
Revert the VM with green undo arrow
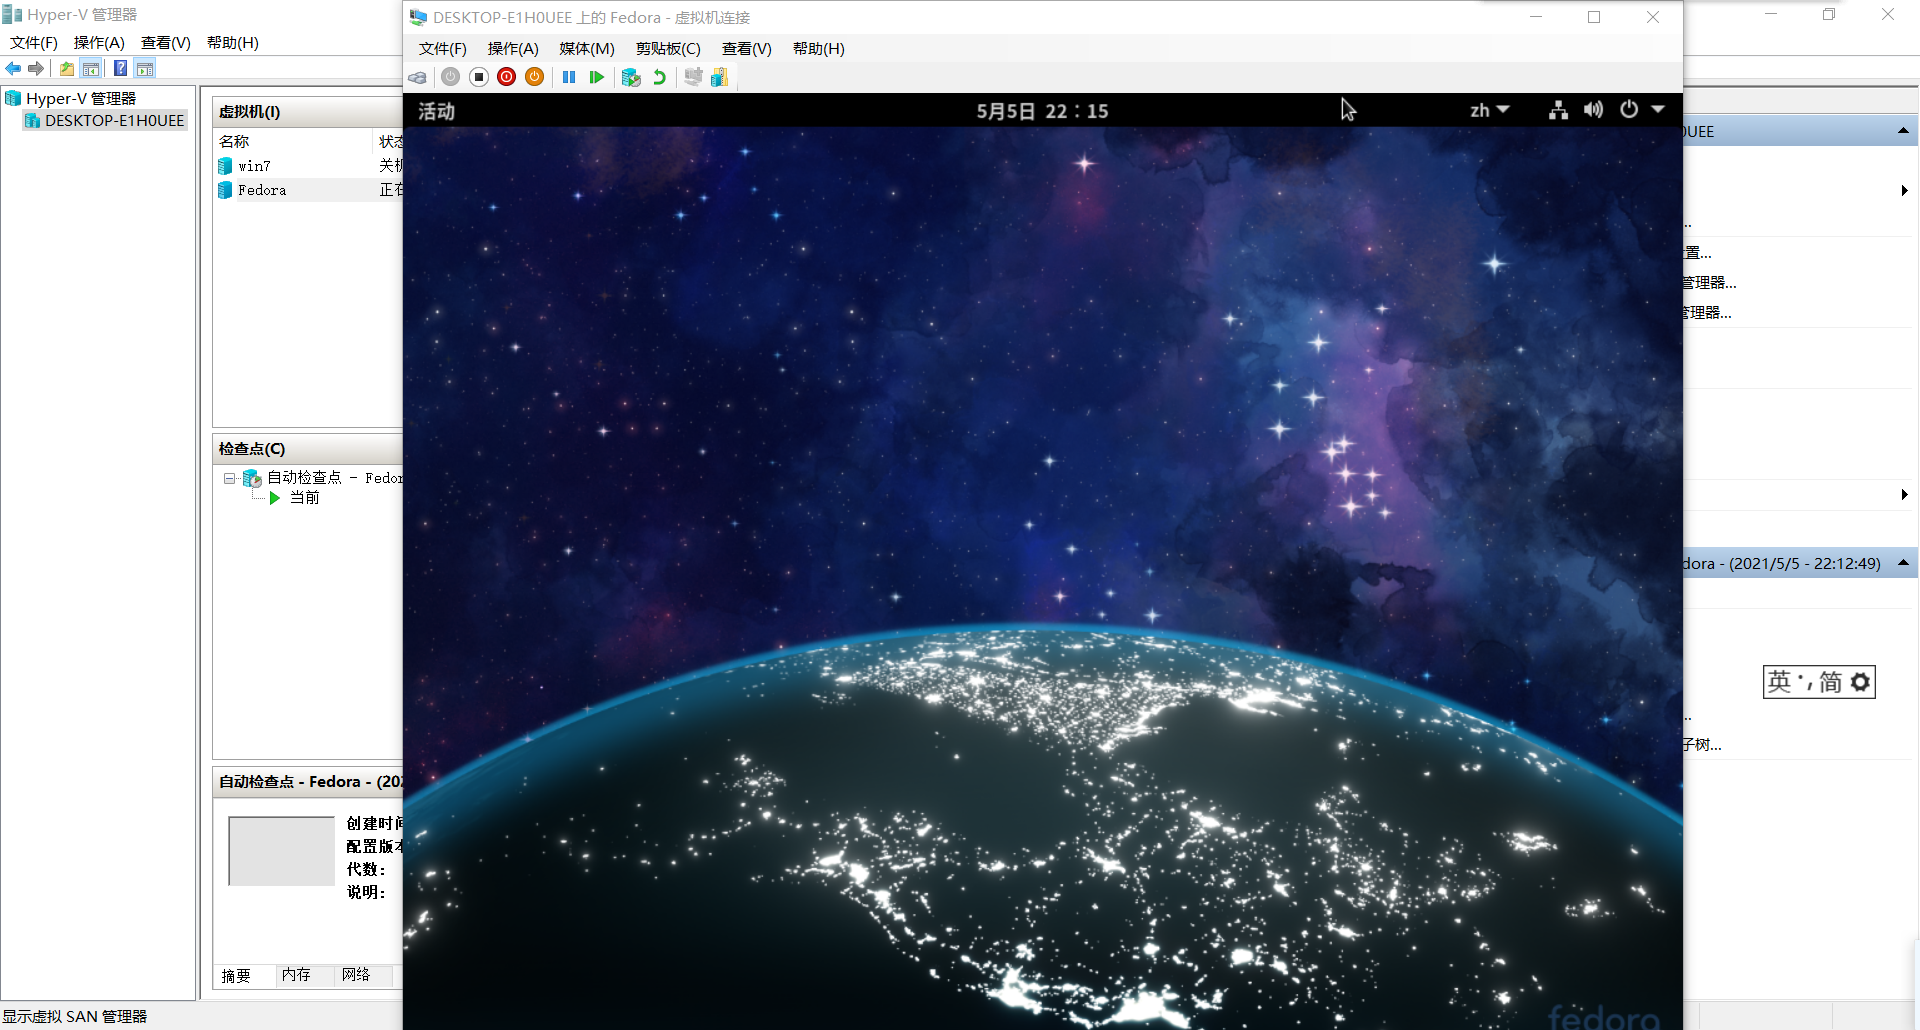[659, 77]
